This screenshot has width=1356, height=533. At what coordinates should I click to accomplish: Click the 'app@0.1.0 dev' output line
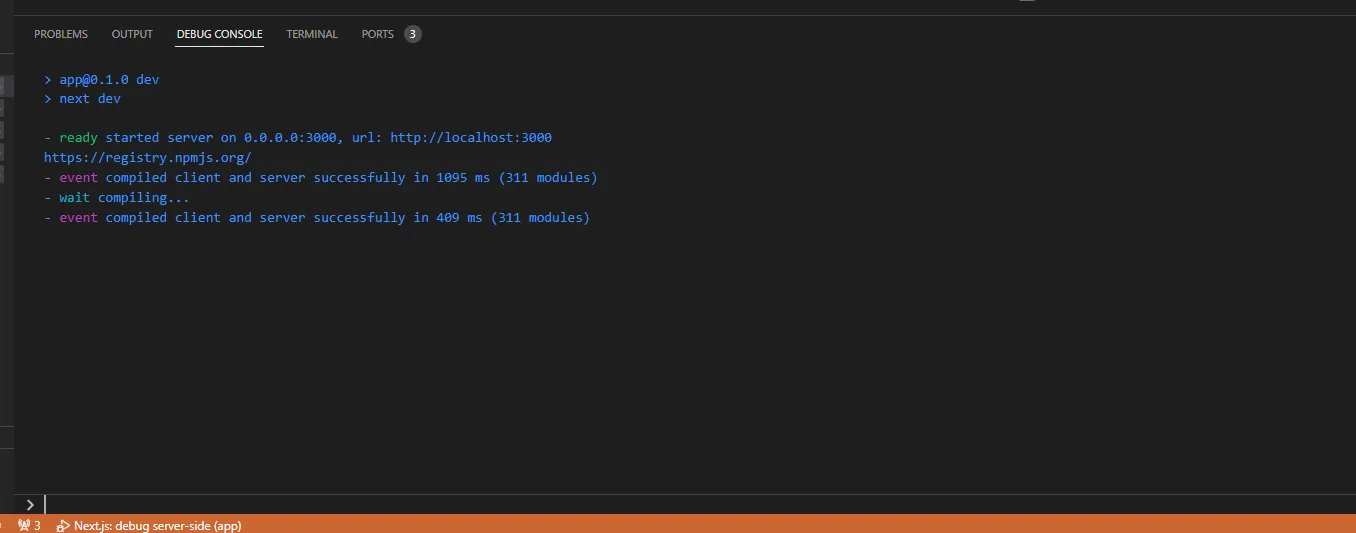click(x=108, y=79)
